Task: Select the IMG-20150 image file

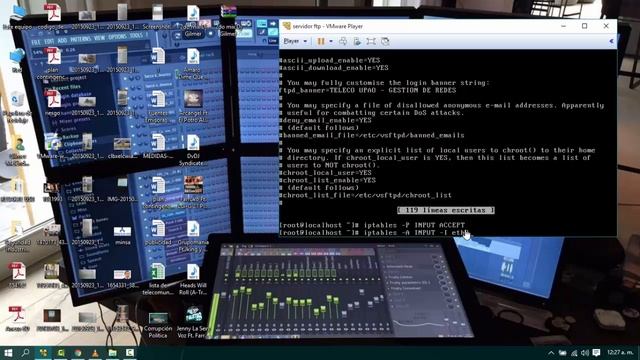Action: coord(122,189)
